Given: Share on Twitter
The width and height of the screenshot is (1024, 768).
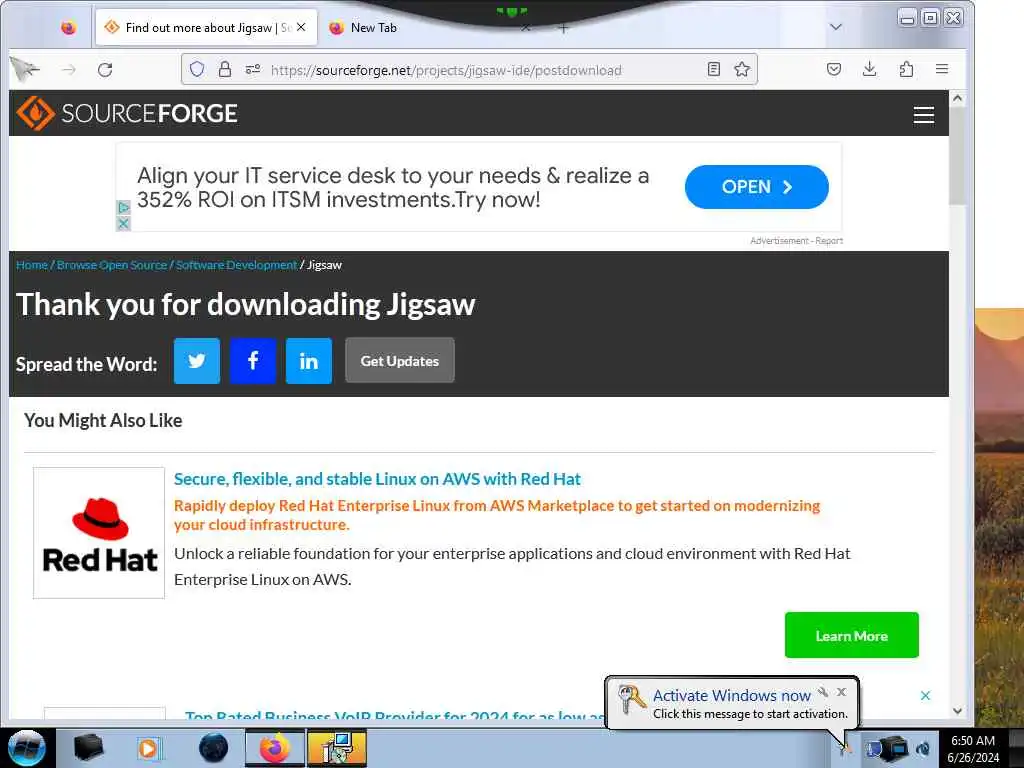Looking at the screenshot, I should point(197,360).
